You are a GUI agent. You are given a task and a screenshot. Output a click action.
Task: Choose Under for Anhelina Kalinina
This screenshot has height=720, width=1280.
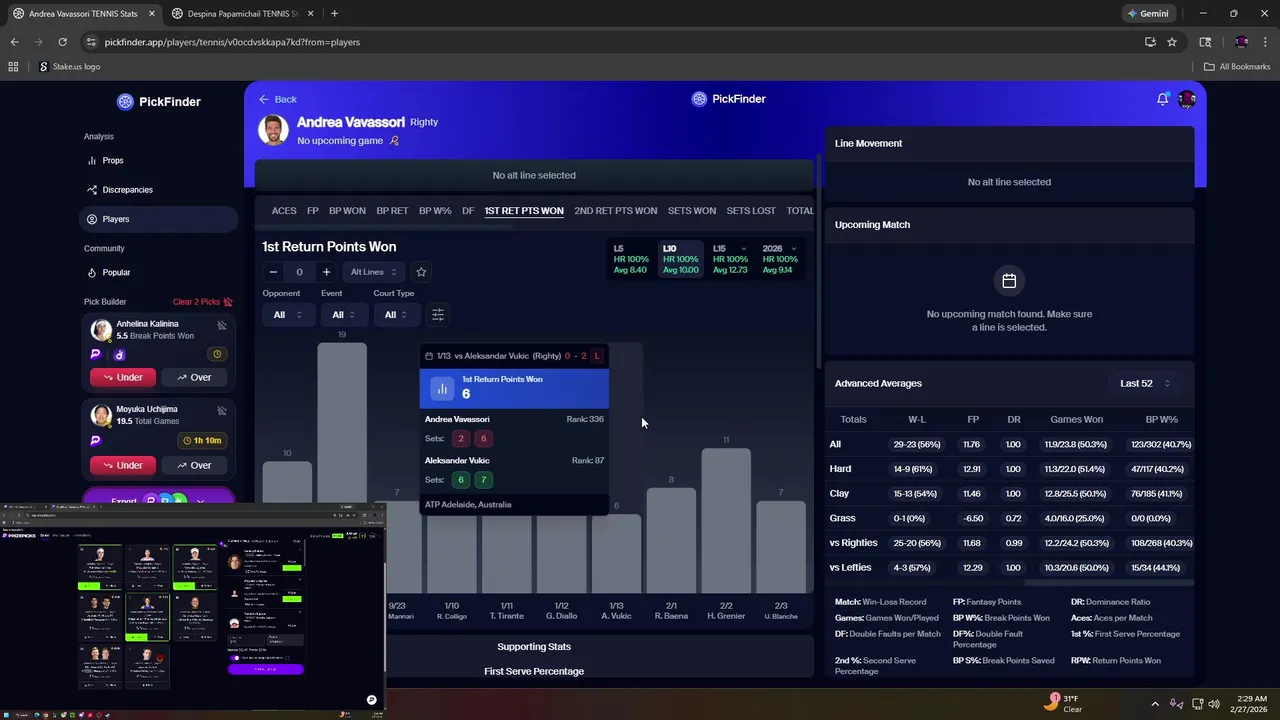pyautogui.click(x=122, y=378)
